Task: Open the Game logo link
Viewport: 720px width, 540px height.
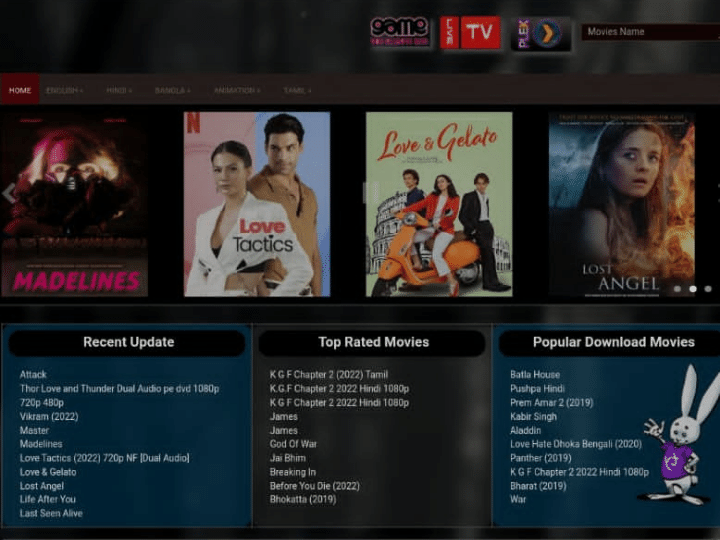Action: coord(399,32)
